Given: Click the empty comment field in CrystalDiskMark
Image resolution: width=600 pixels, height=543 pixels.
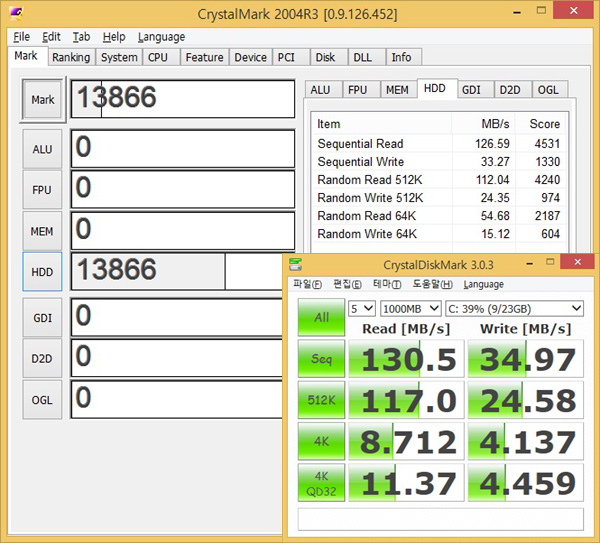Looking at the screenshot, I should click(441, 519).
